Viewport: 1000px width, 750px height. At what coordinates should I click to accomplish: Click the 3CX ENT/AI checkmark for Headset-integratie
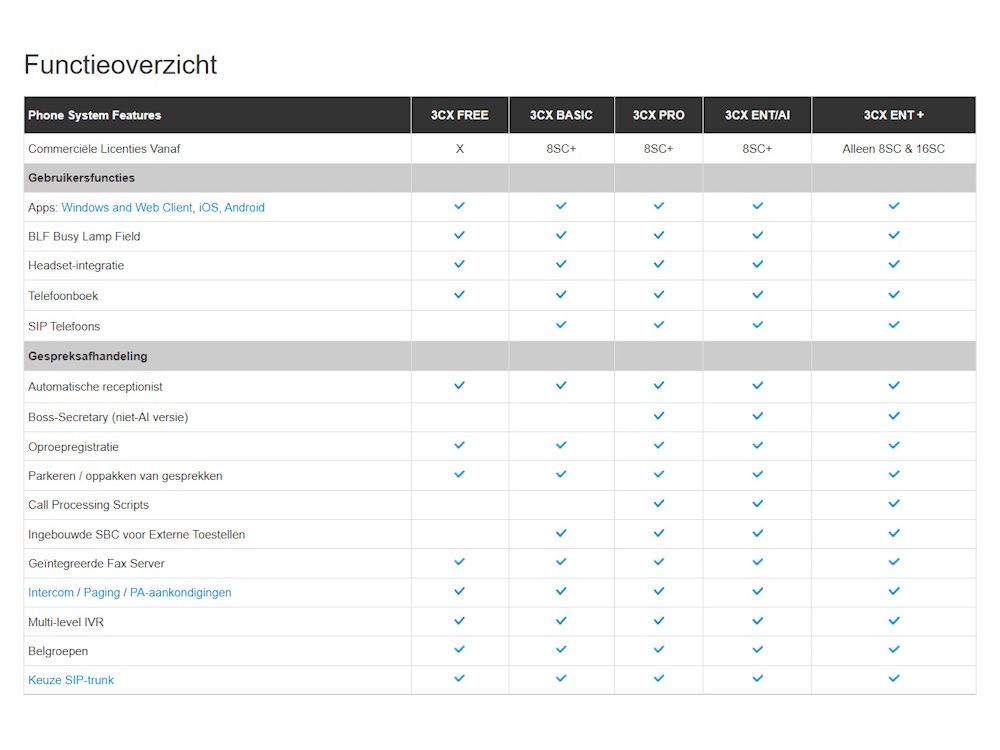pyautogui.click(x=758, y=264)
